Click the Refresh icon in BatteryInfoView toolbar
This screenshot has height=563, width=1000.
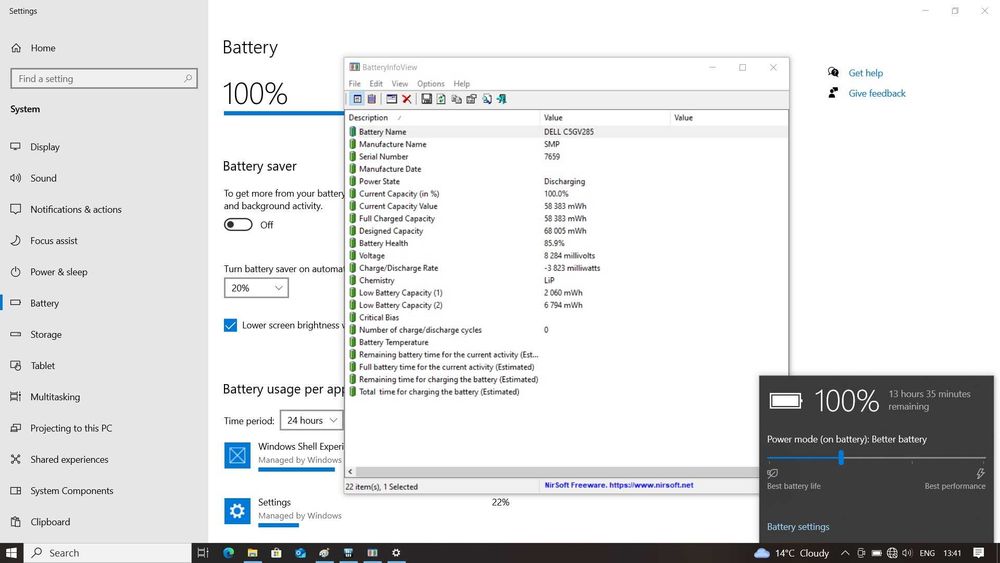[441, 99]
